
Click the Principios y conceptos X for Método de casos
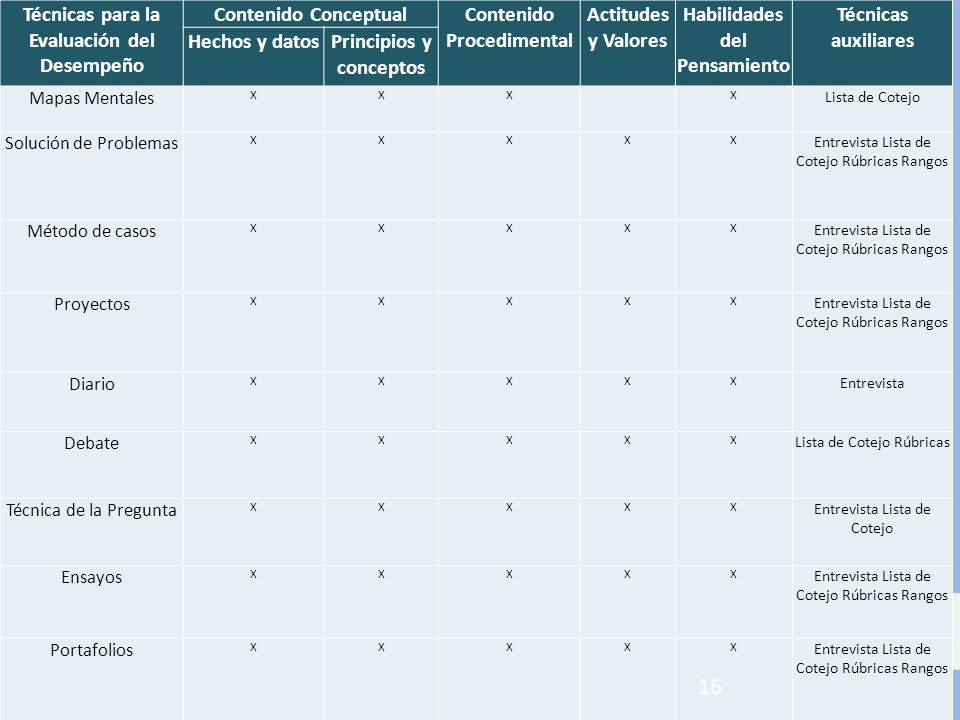[381, 228]
